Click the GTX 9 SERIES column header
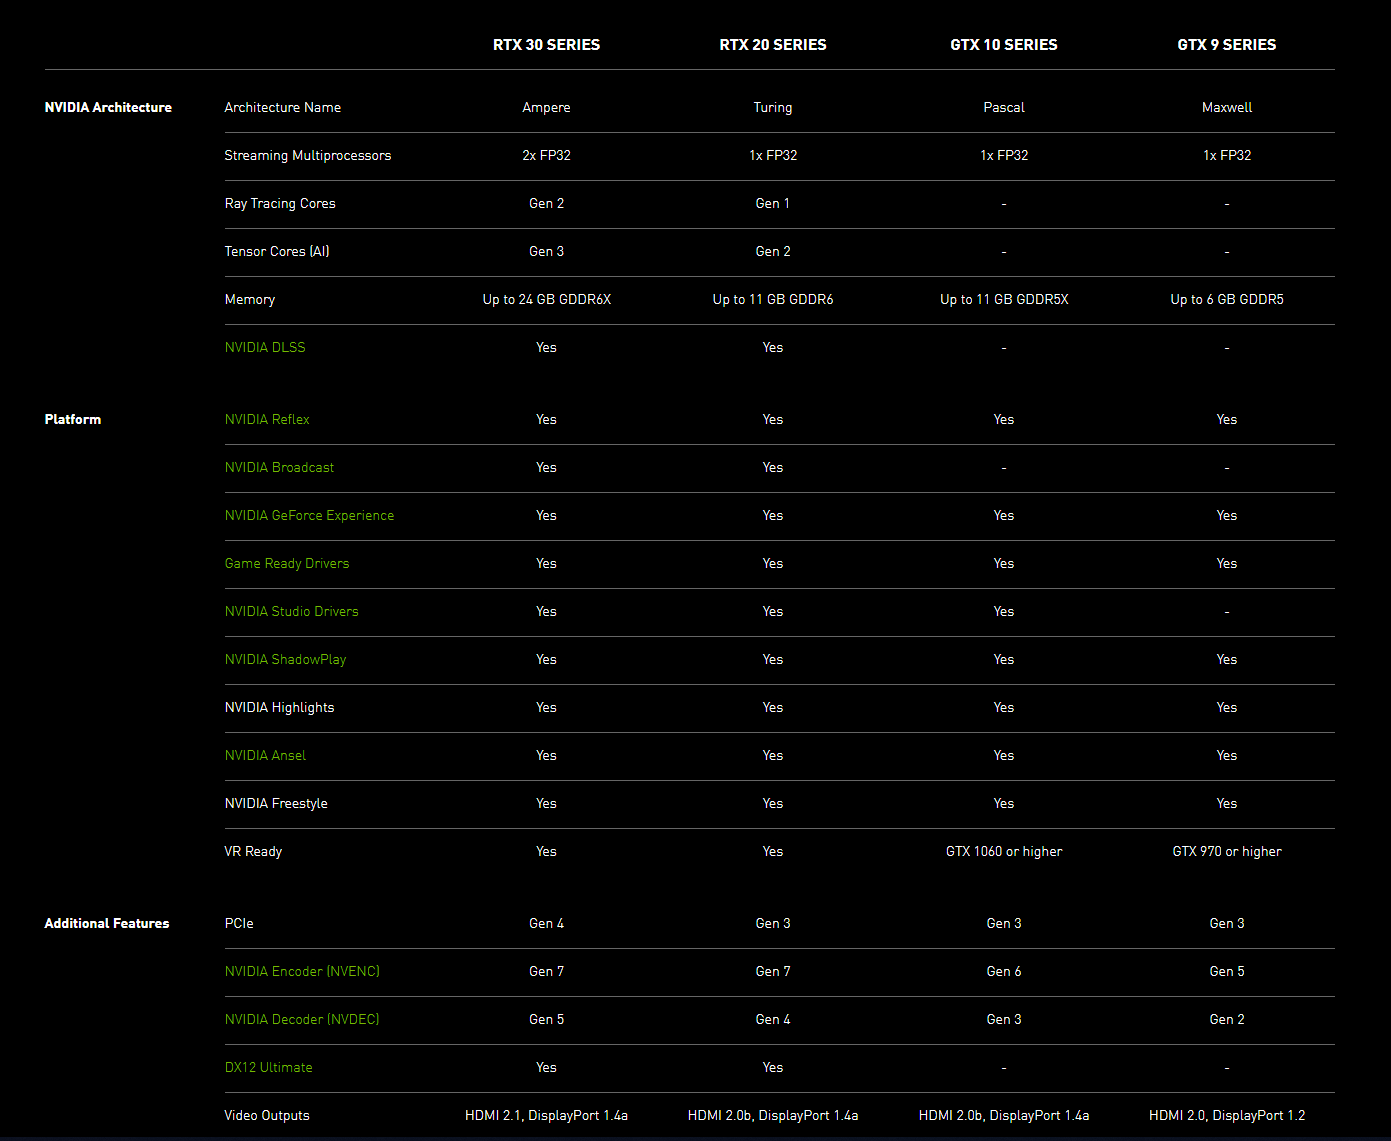The image size is (1391, 1141). [x=1227, y=45]
